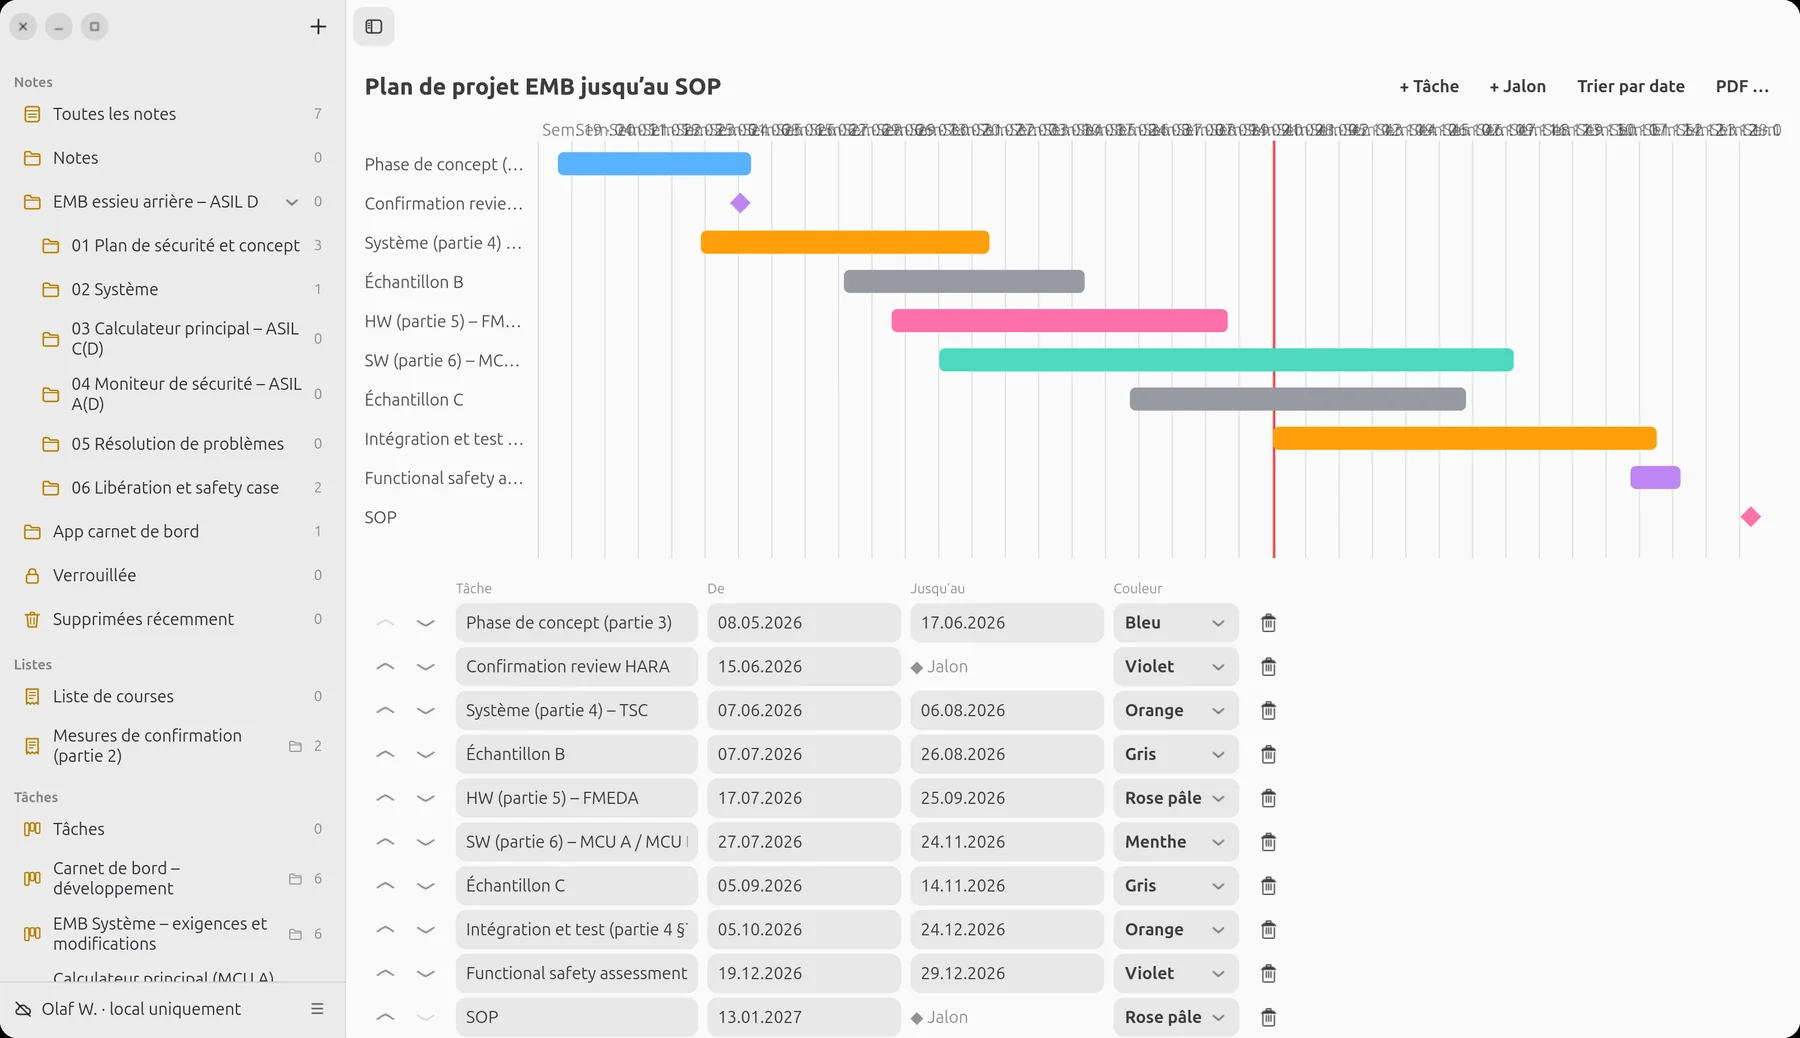1800x1038 pixels.
Task: Click the violet Confirmation review diamond marker
Action: pyautogui.click(x=740, y=203)
